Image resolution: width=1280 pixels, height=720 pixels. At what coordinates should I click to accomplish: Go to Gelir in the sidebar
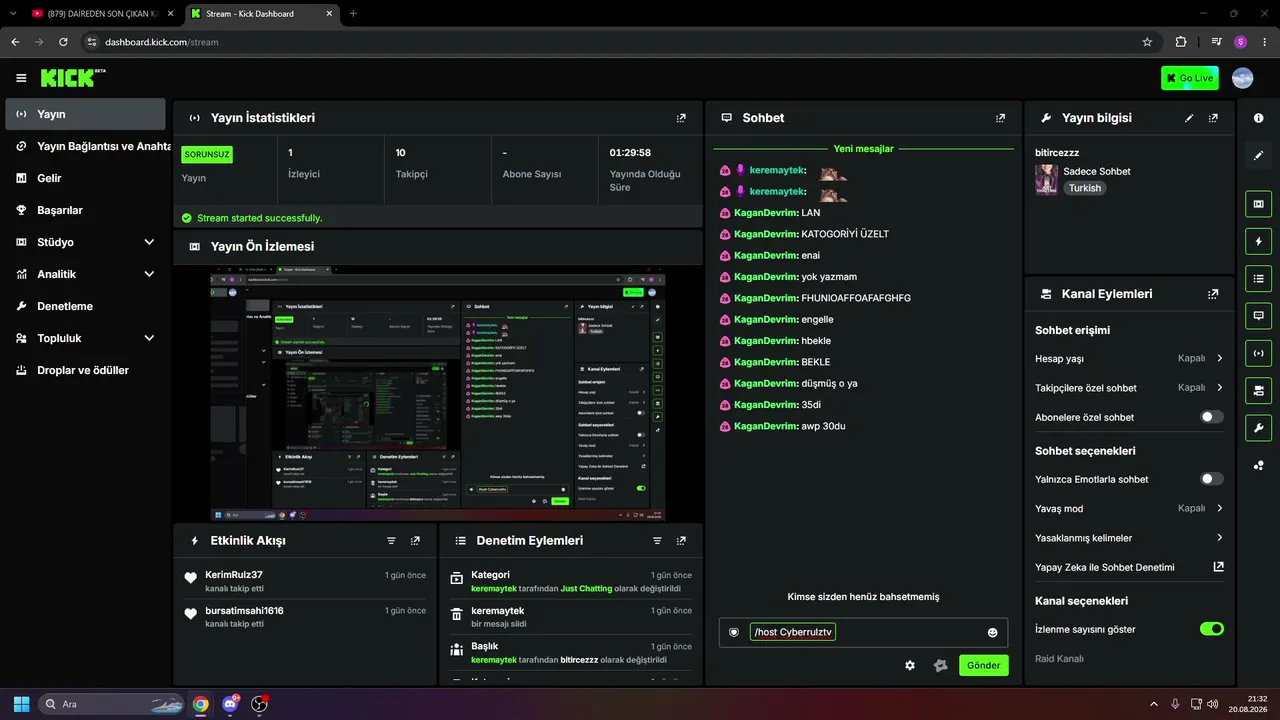pyautogui.click(x=85, y=178)
